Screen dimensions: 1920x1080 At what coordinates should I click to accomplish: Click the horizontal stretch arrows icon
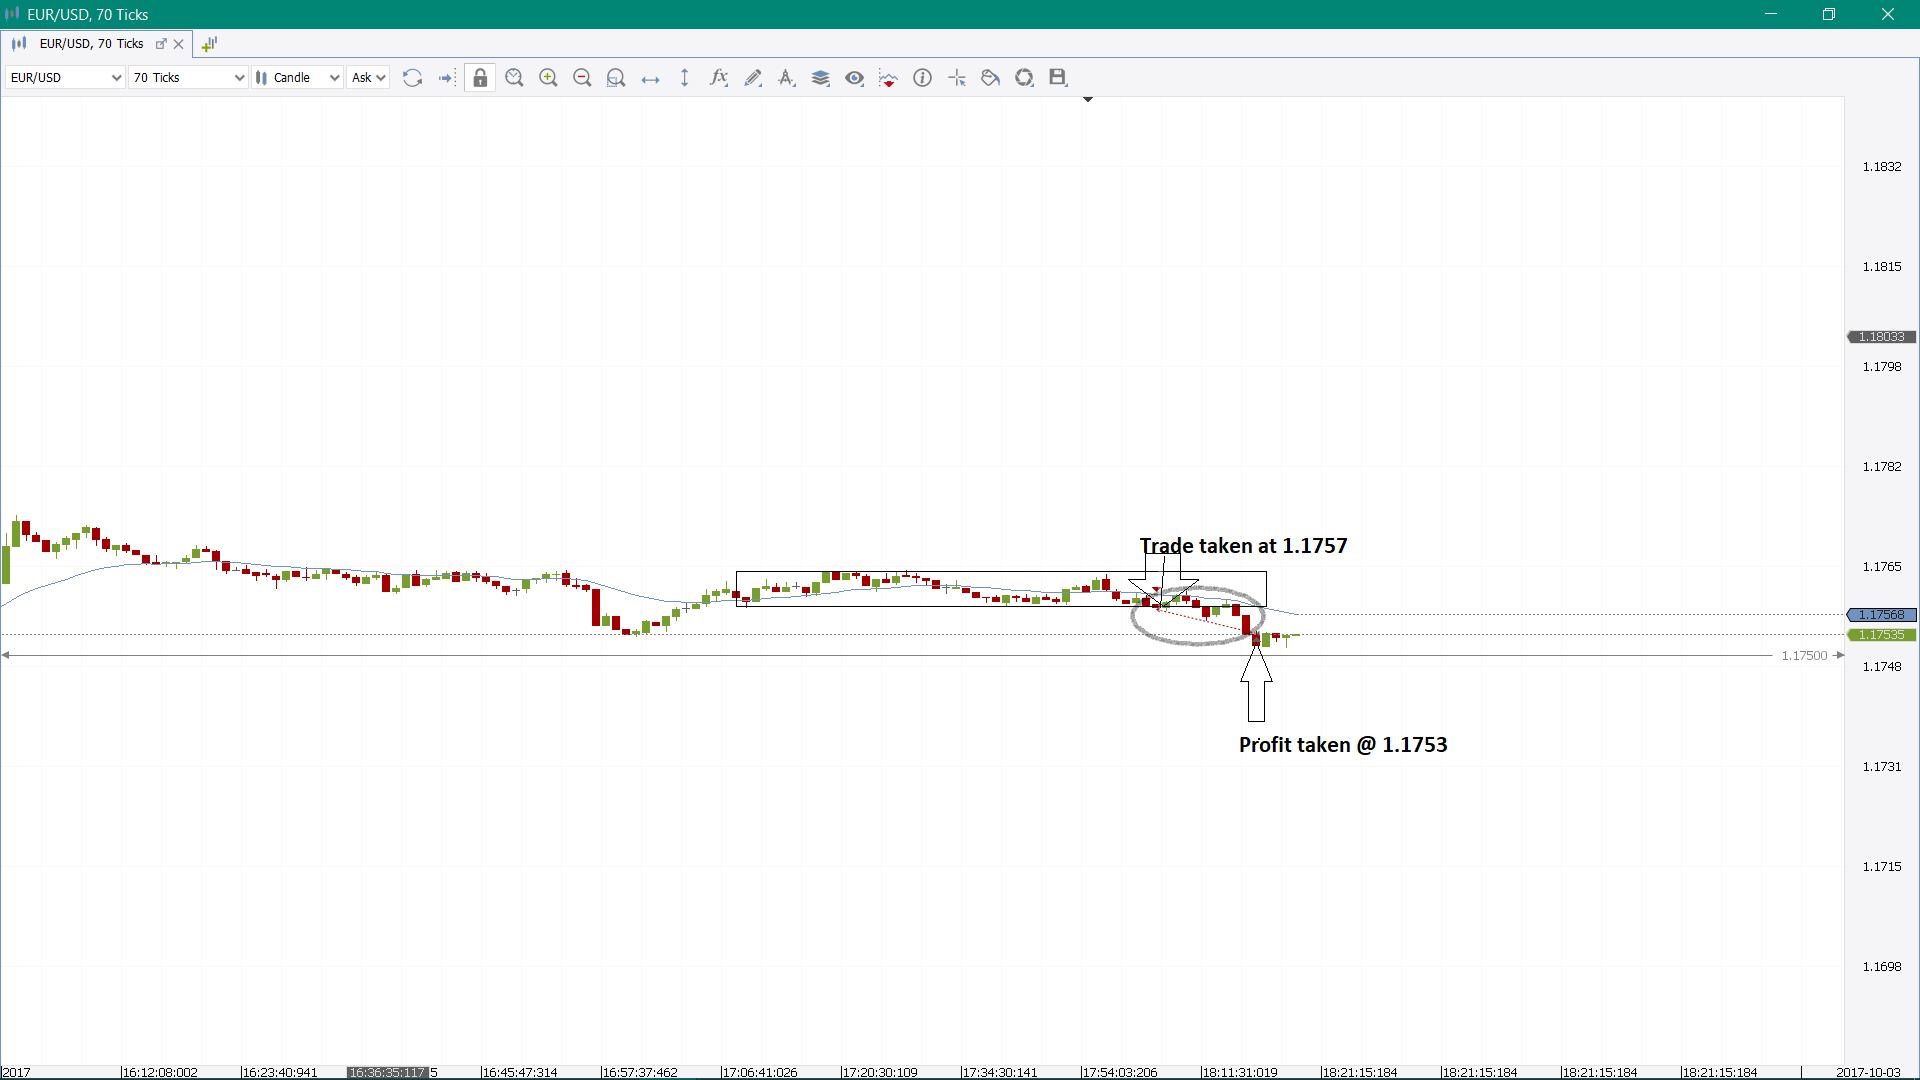[650, 78]
